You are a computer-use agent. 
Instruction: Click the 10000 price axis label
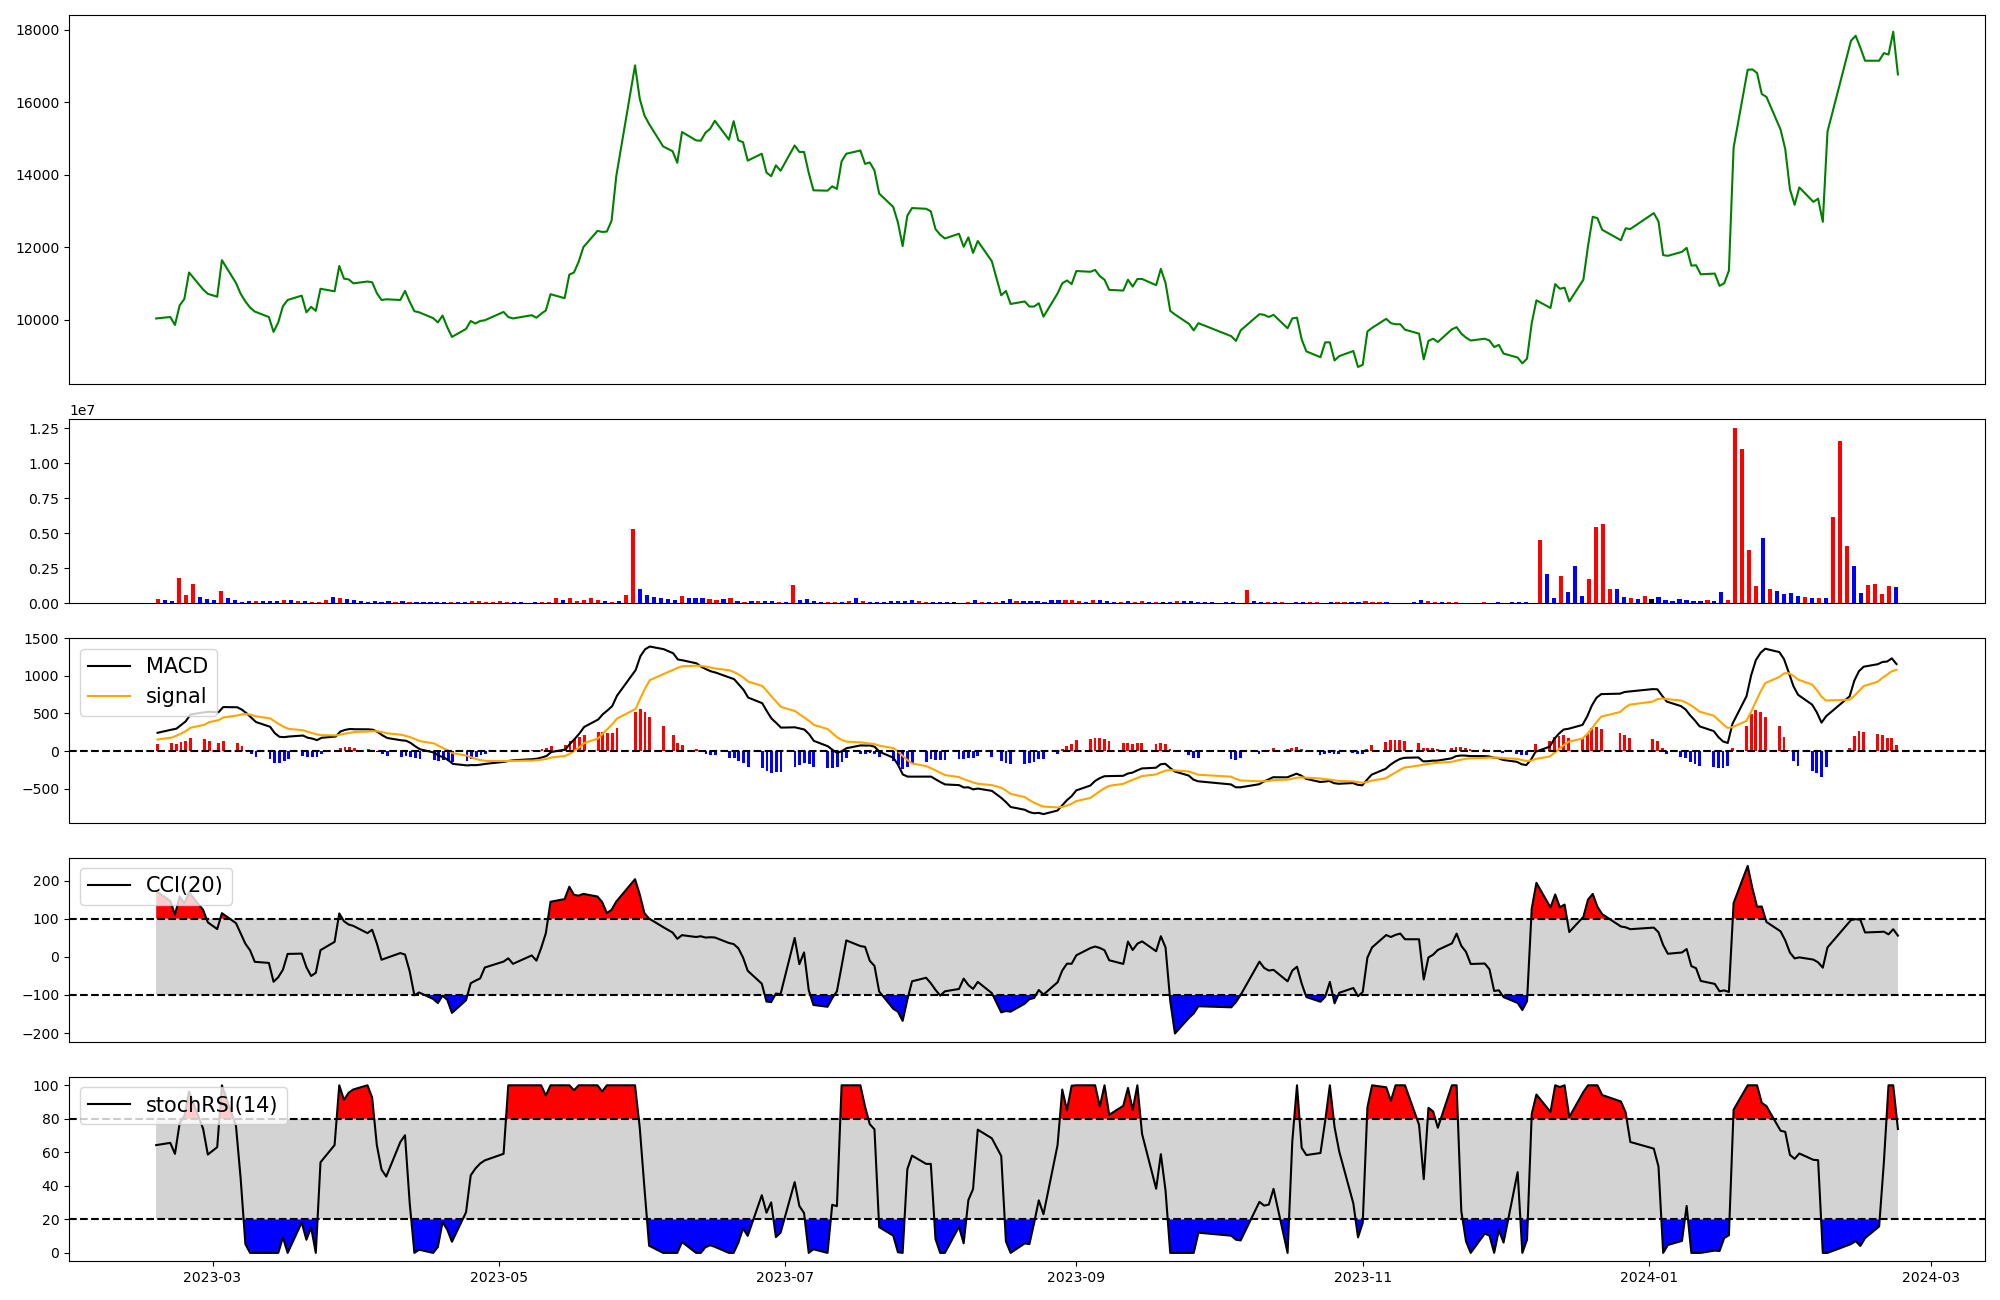37,320
